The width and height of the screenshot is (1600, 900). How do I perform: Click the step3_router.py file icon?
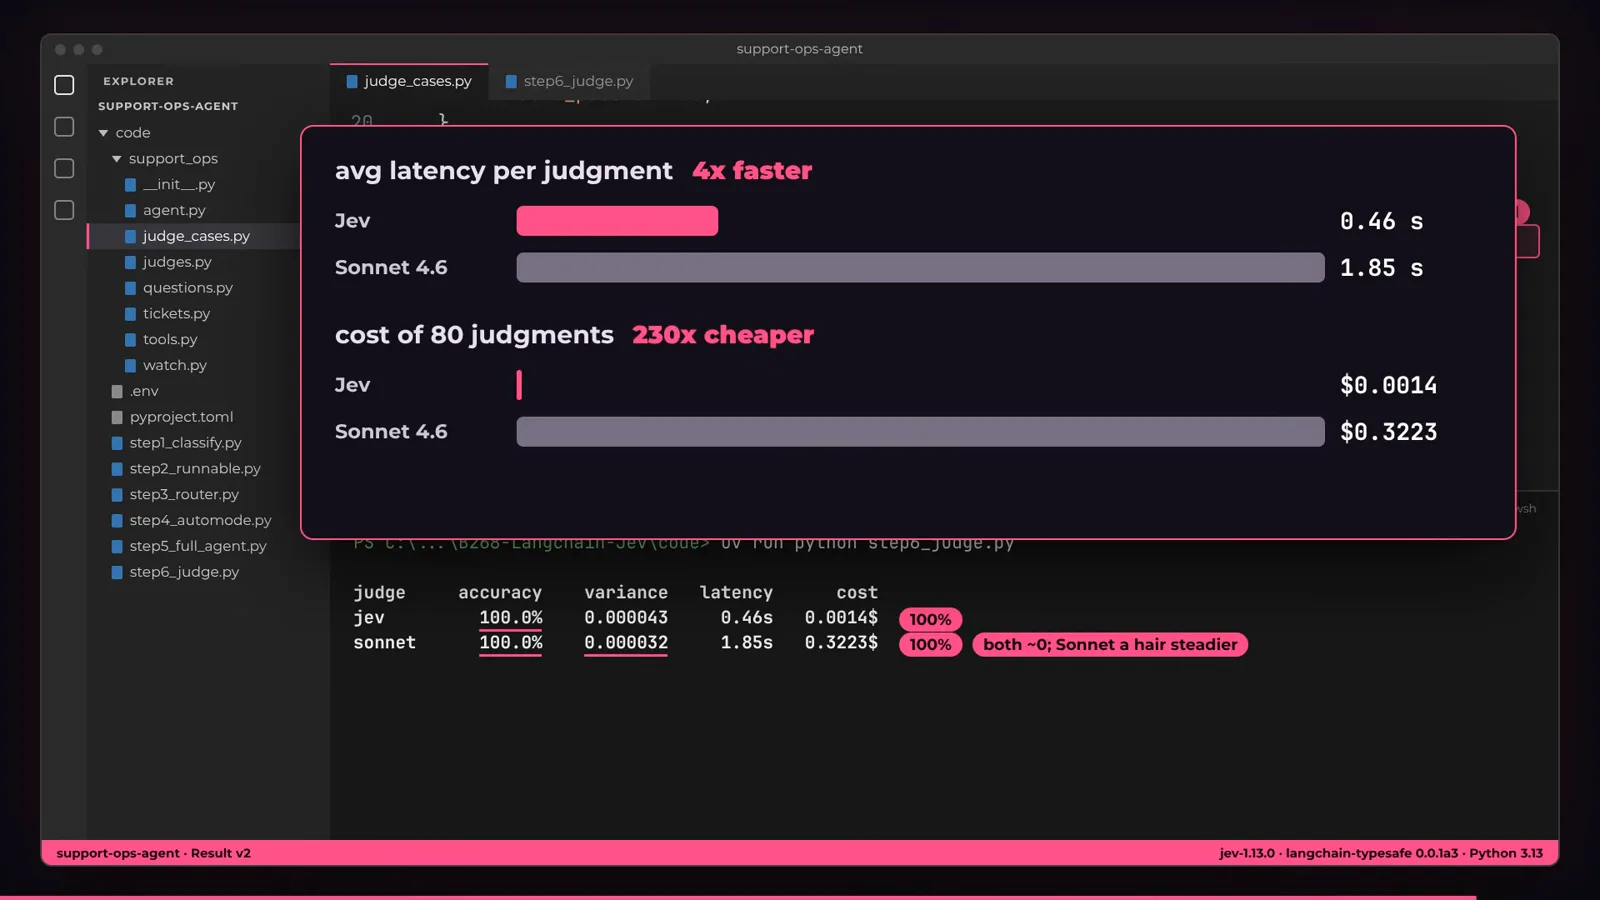coord(117,495)
